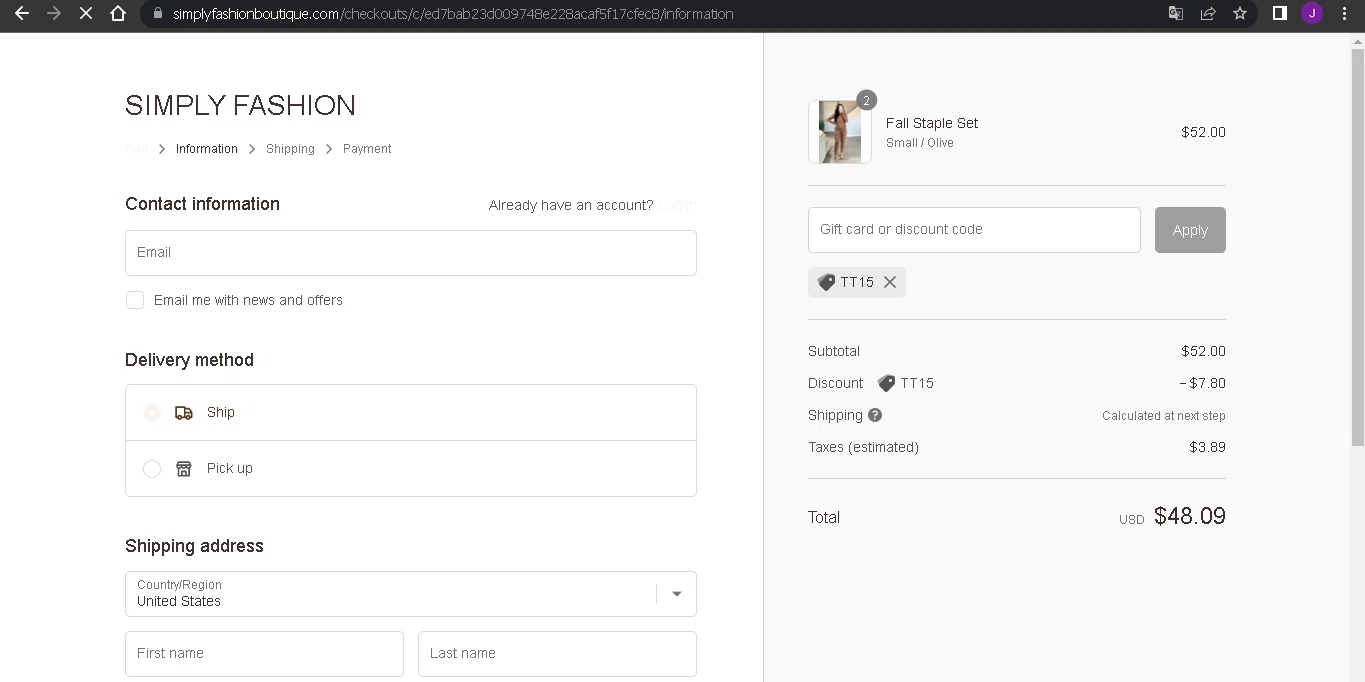Toggle the browser side panel icon
Screen dimensions: 1365x682
1279,14
